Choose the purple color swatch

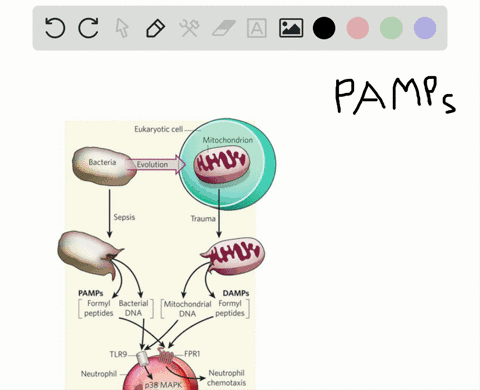pos(425,28)
